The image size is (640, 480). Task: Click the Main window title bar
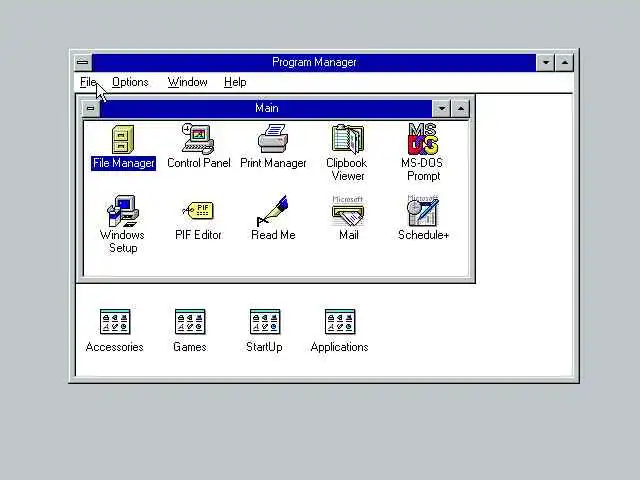(266, 109)
